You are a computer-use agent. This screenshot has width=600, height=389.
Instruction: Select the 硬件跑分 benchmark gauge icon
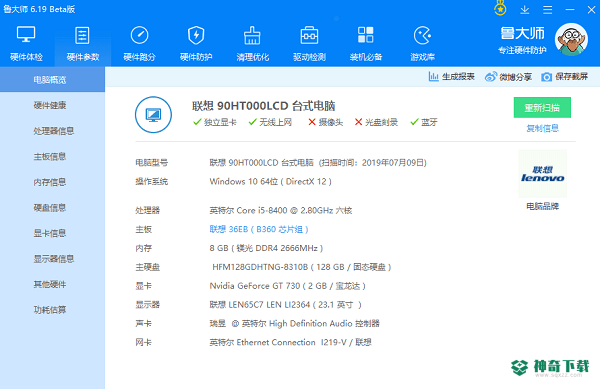pos(139,35)
